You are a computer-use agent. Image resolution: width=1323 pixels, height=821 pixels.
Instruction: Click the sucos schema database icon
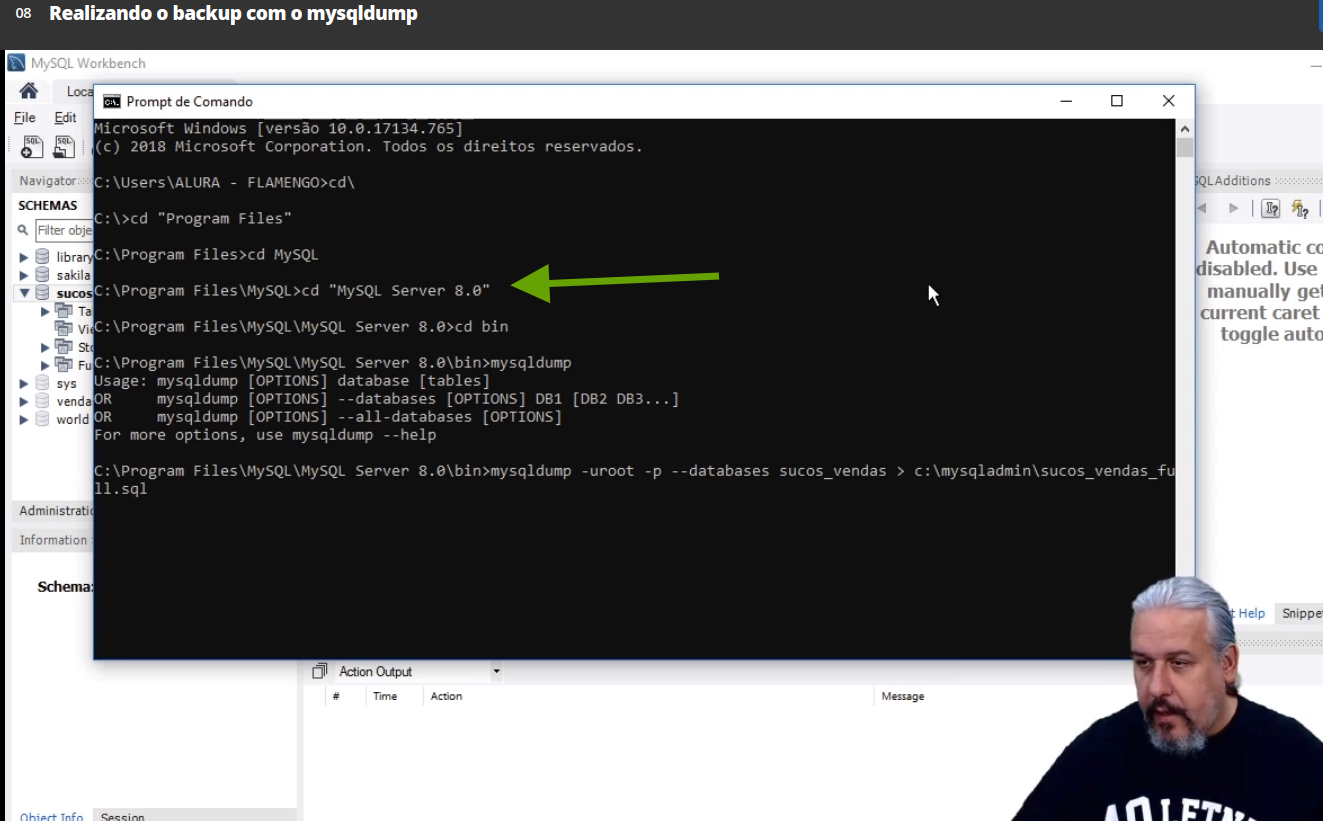42,293
